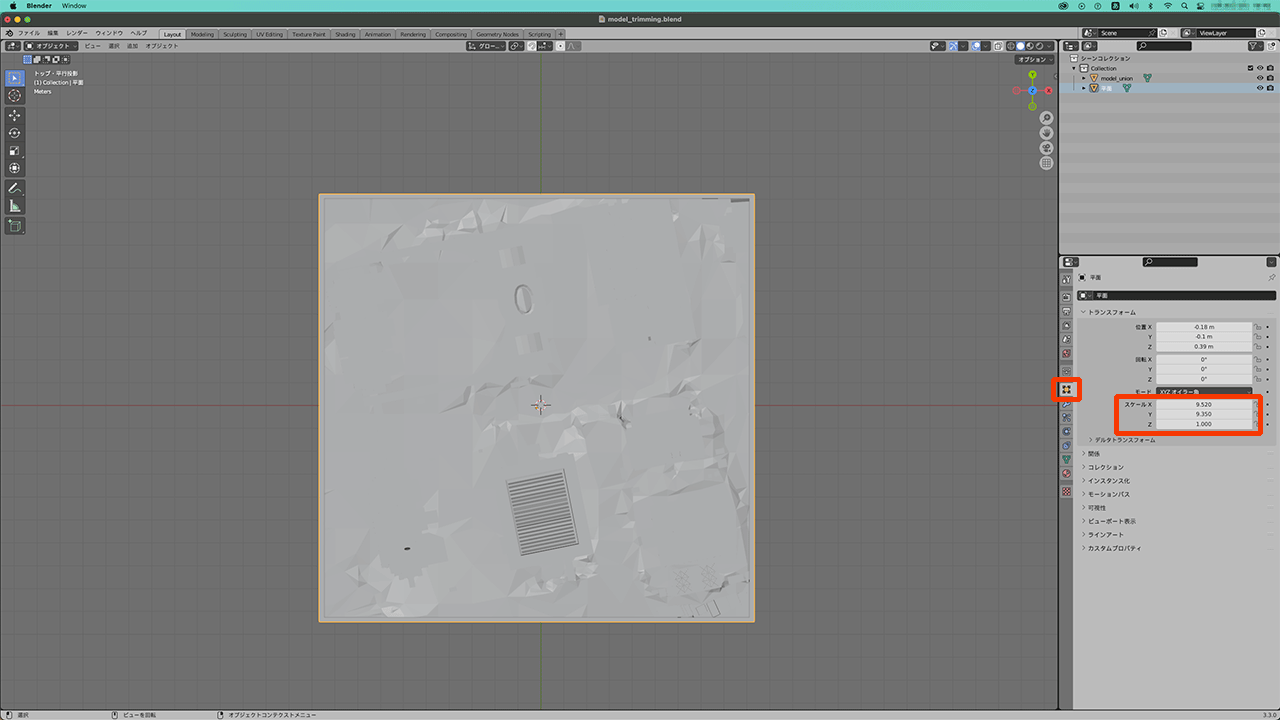Viewport: 1280px width, 720px height.
Task: Open the Output properties tab icon
Action: pos(1066,311)
